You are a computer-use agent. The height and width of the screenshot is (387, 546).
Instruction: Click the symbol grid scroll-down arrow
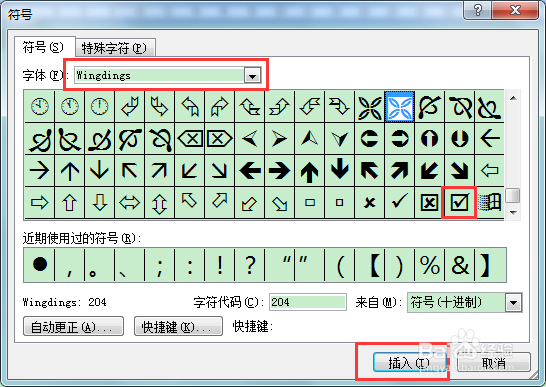point(513,212)
